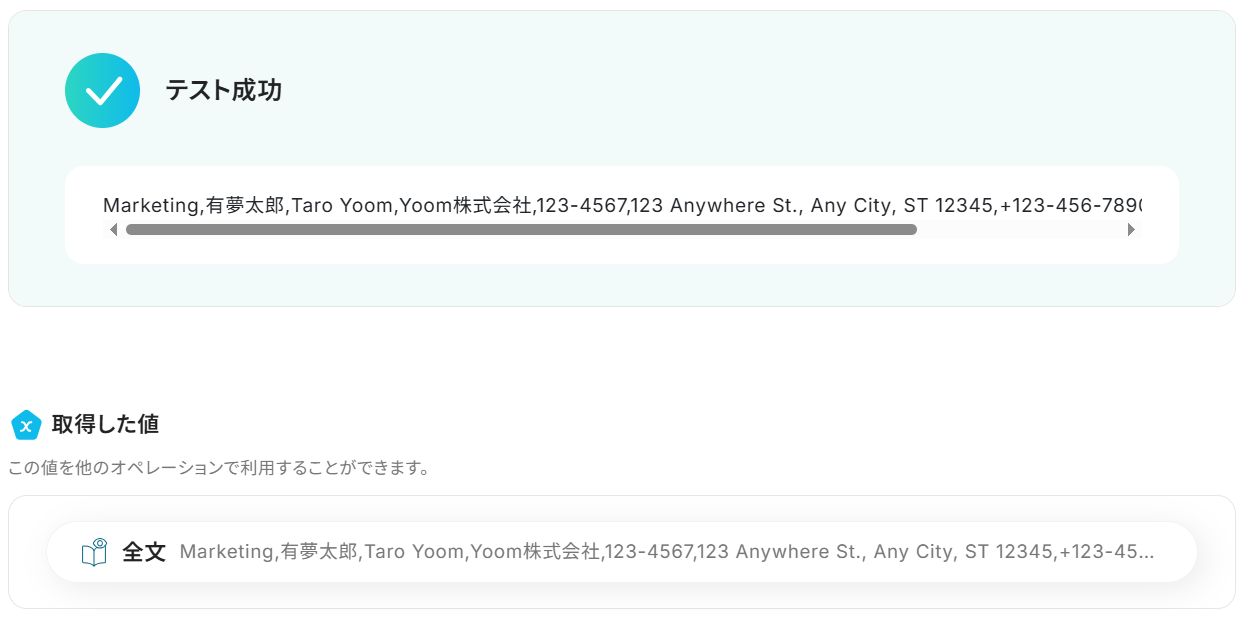Click the 取得した値 section heading
Viewport: 1242px width, 617px height.
tap(105, 424)
